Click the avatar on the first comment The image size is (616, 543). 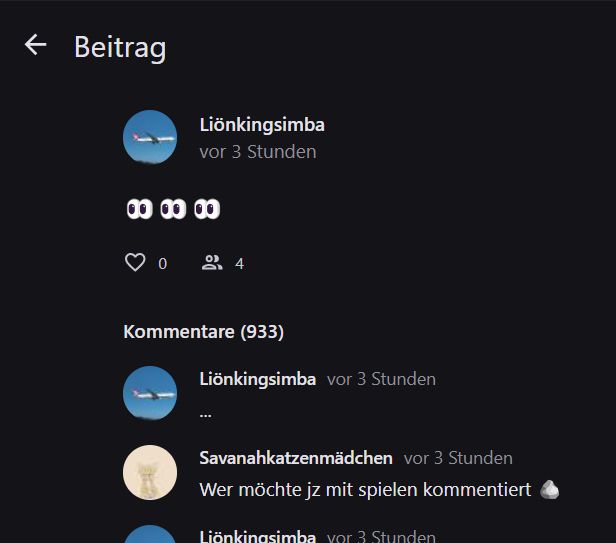pos(150,392)
